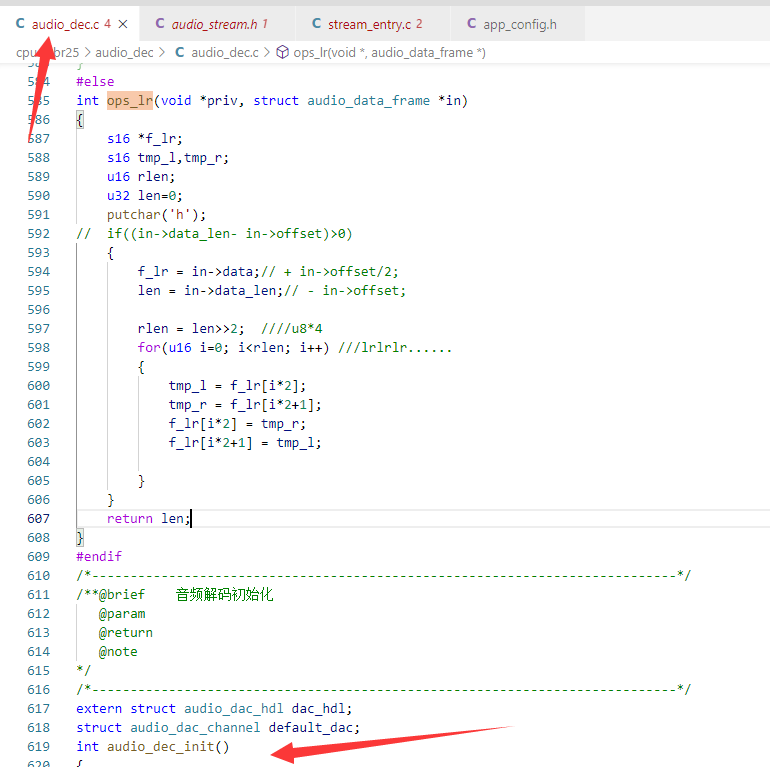Select audio_dec folder in breadcrumb

[x=124, y=53]
